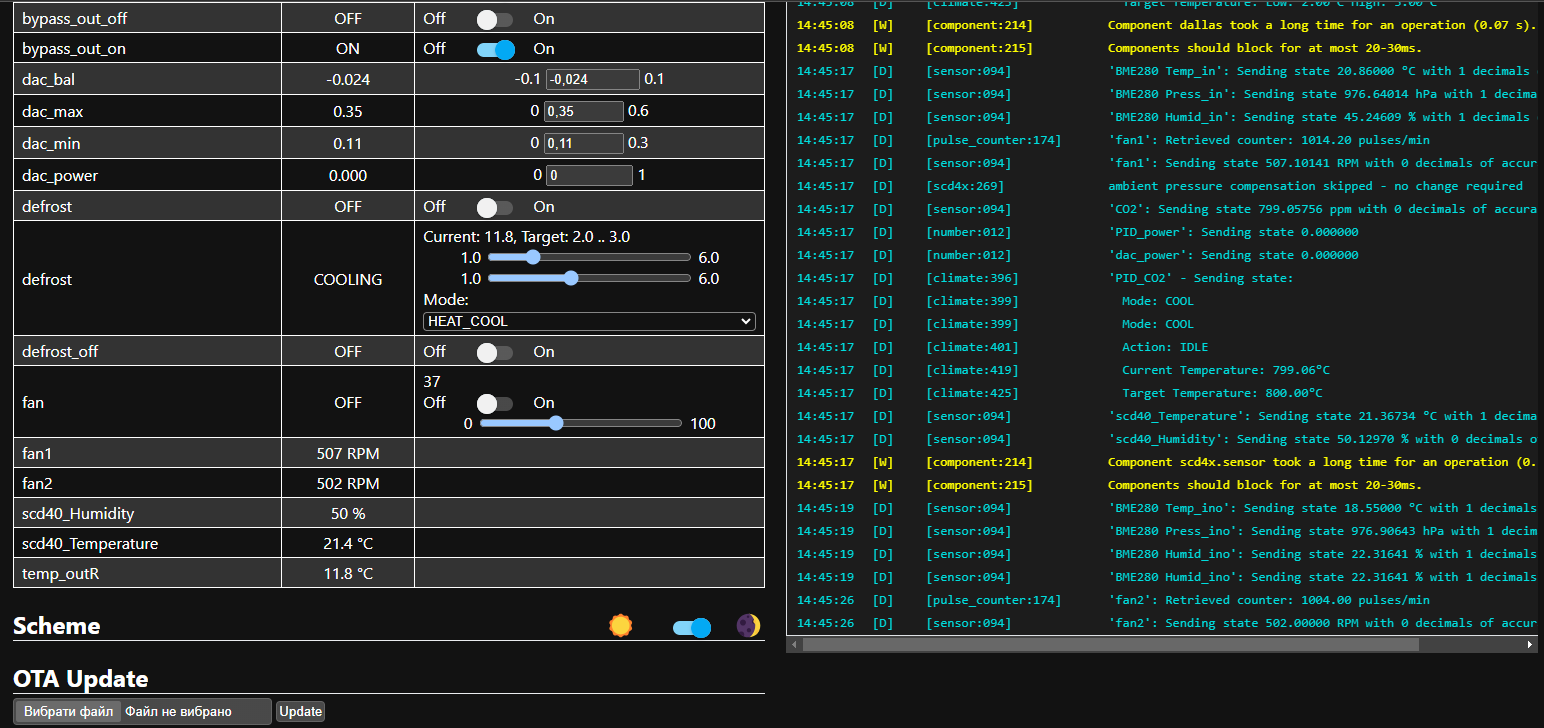
Task: Click the 'Target Temperature: 800.00°C' log line
Action: tap(1222, 393)
